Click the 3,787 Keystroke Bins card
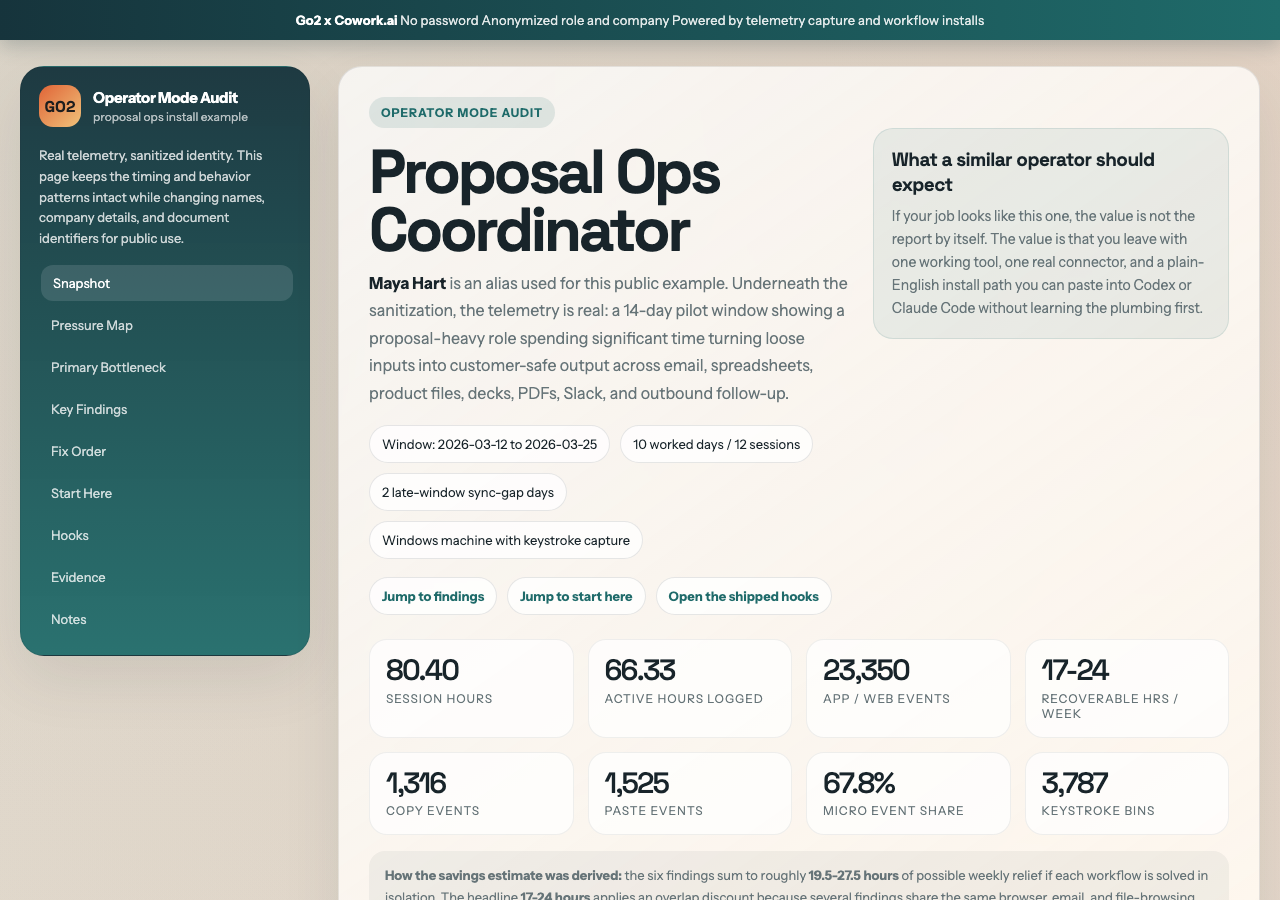This screenshot has width=1280, height=900. point(1127,793)
